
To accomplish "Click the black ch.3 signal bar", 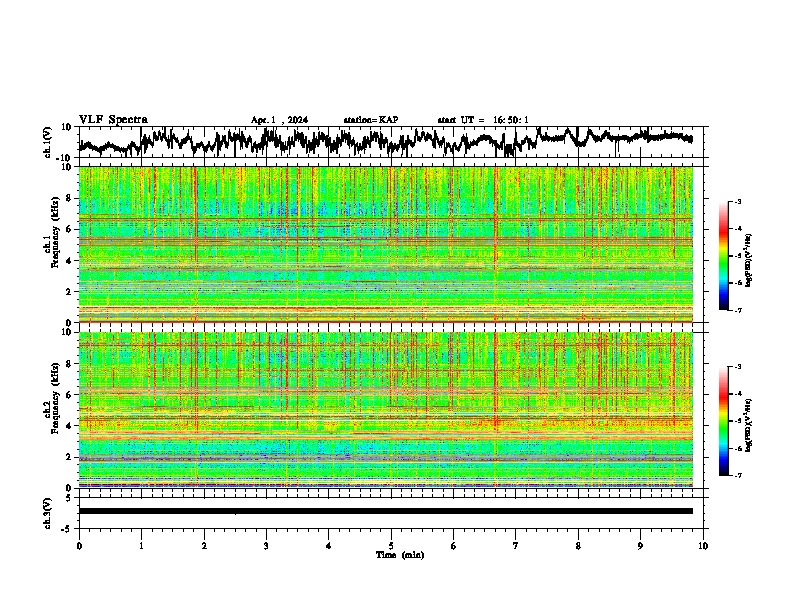I will 386,511.
